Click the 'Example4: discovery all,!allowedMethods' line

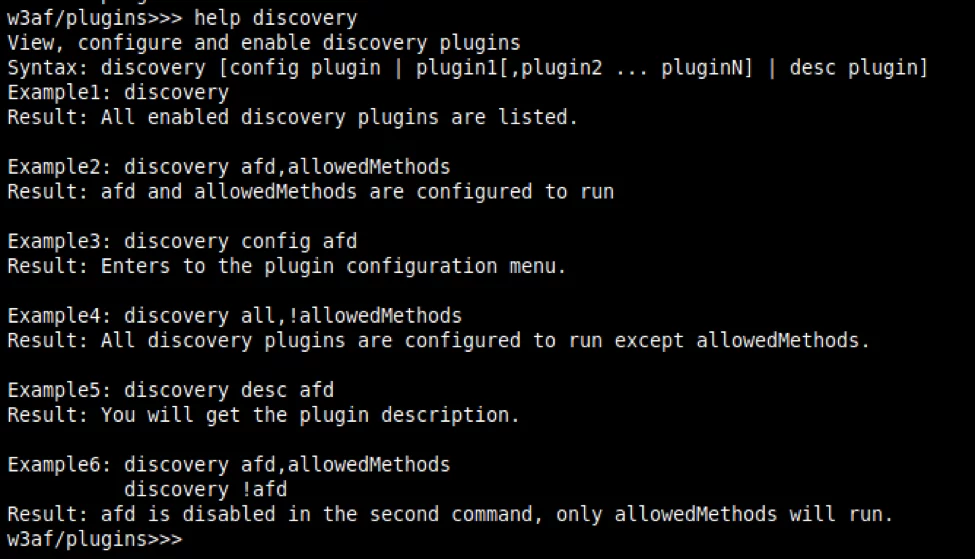point(234,316)
